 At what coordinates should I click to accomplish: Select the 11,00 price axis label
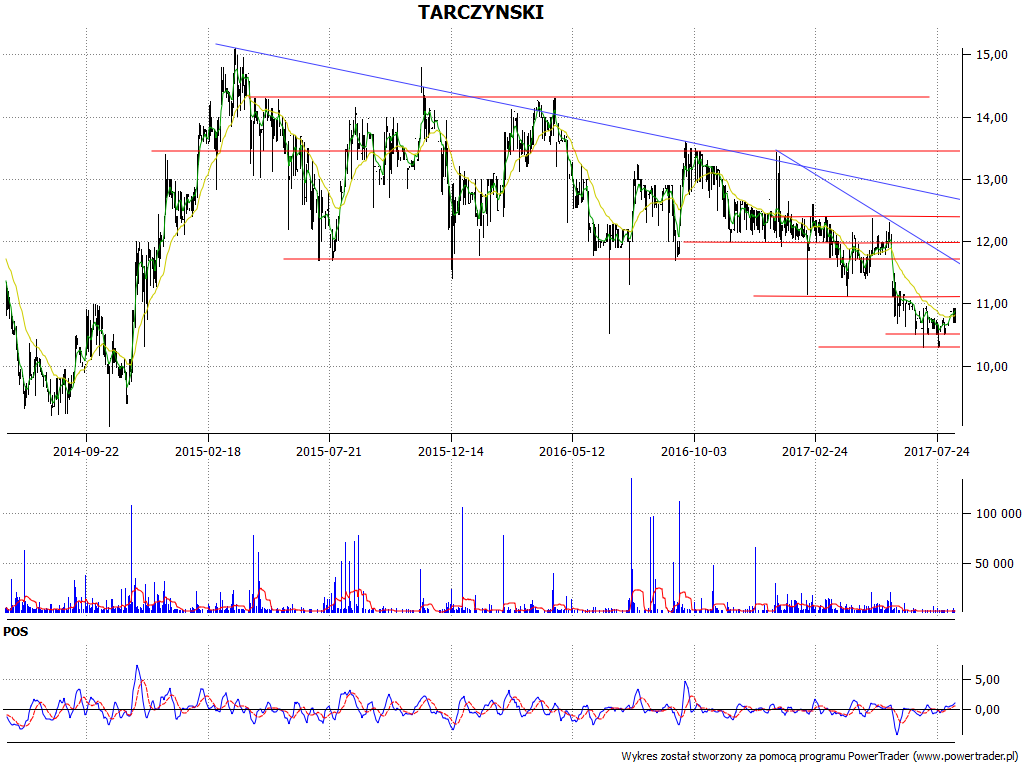tap(991, 304)
